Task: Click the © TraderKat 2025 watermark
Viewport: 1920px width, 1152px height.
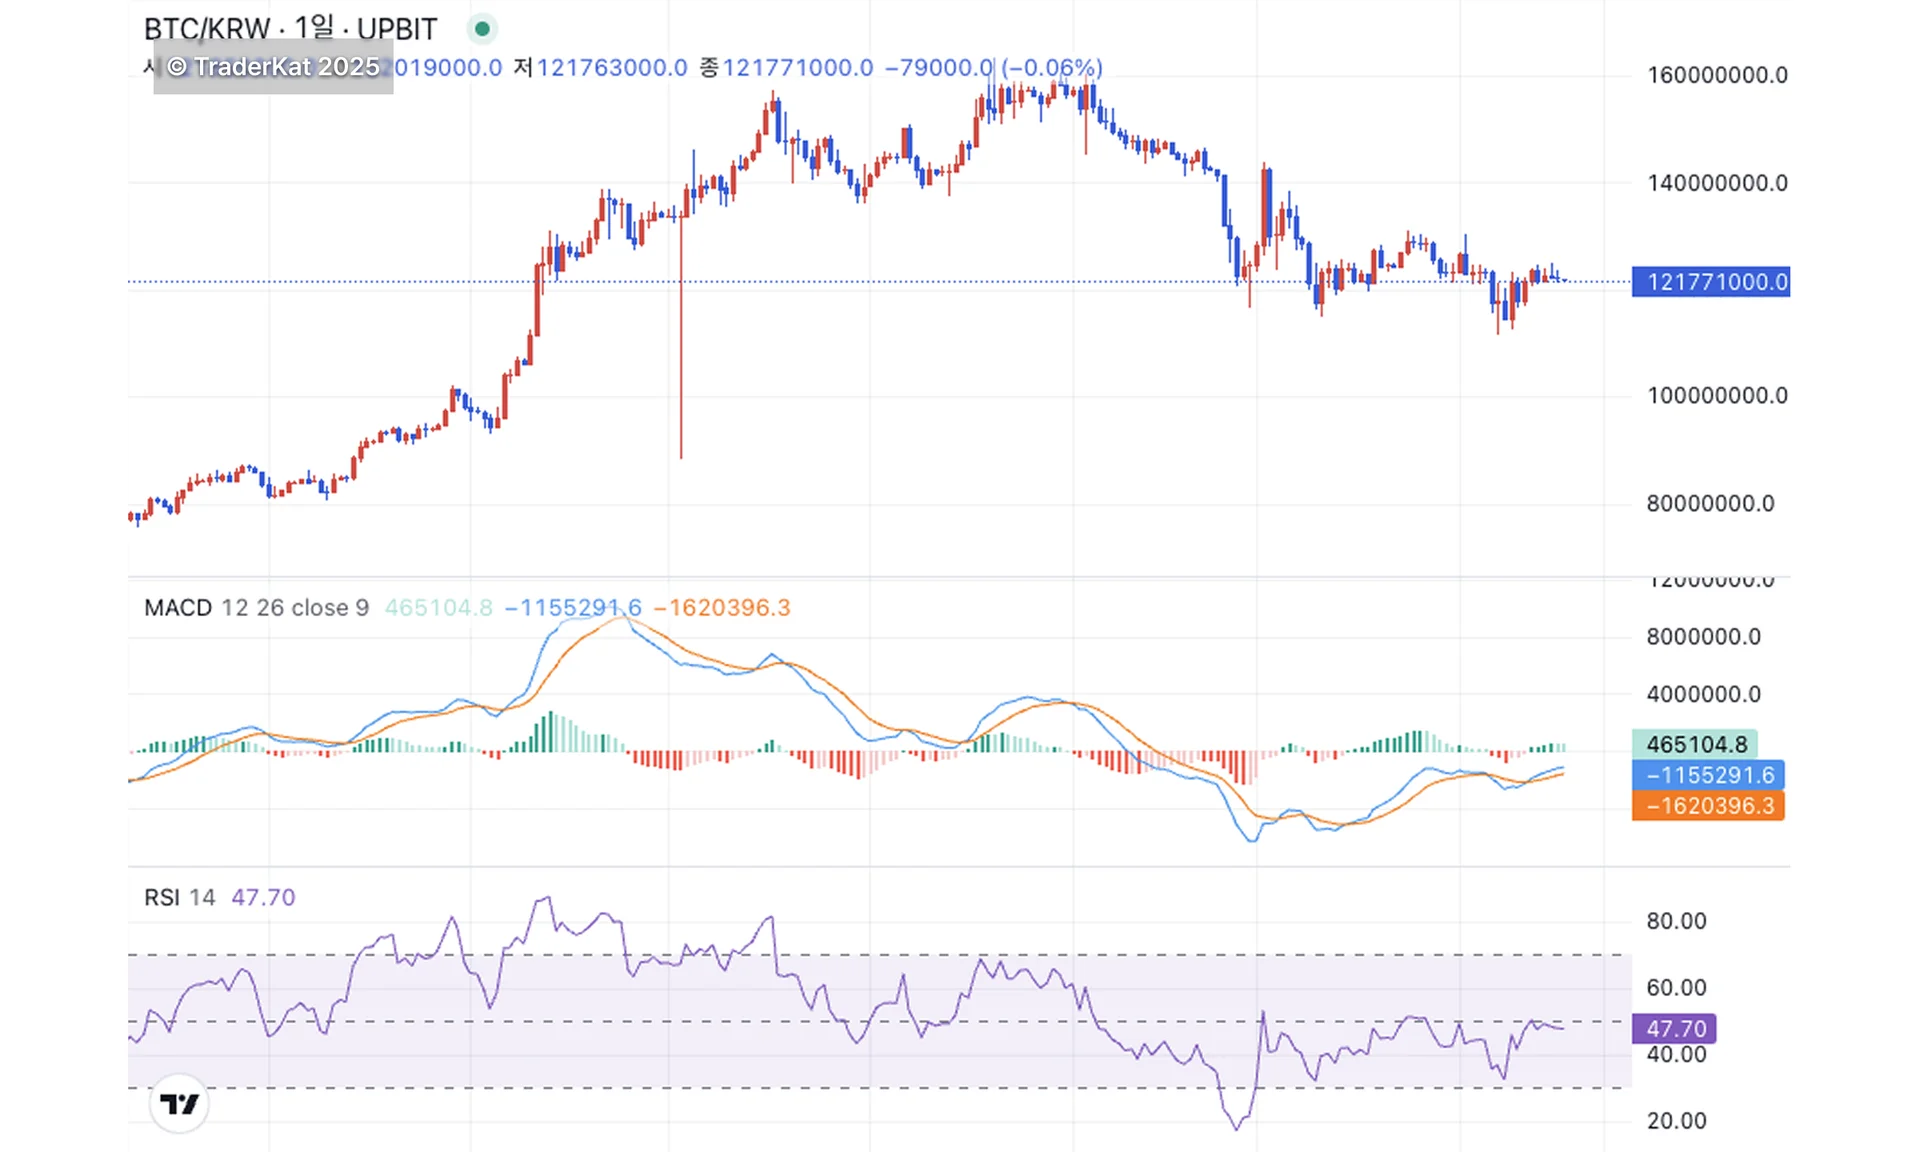Action: coord(273,67)
